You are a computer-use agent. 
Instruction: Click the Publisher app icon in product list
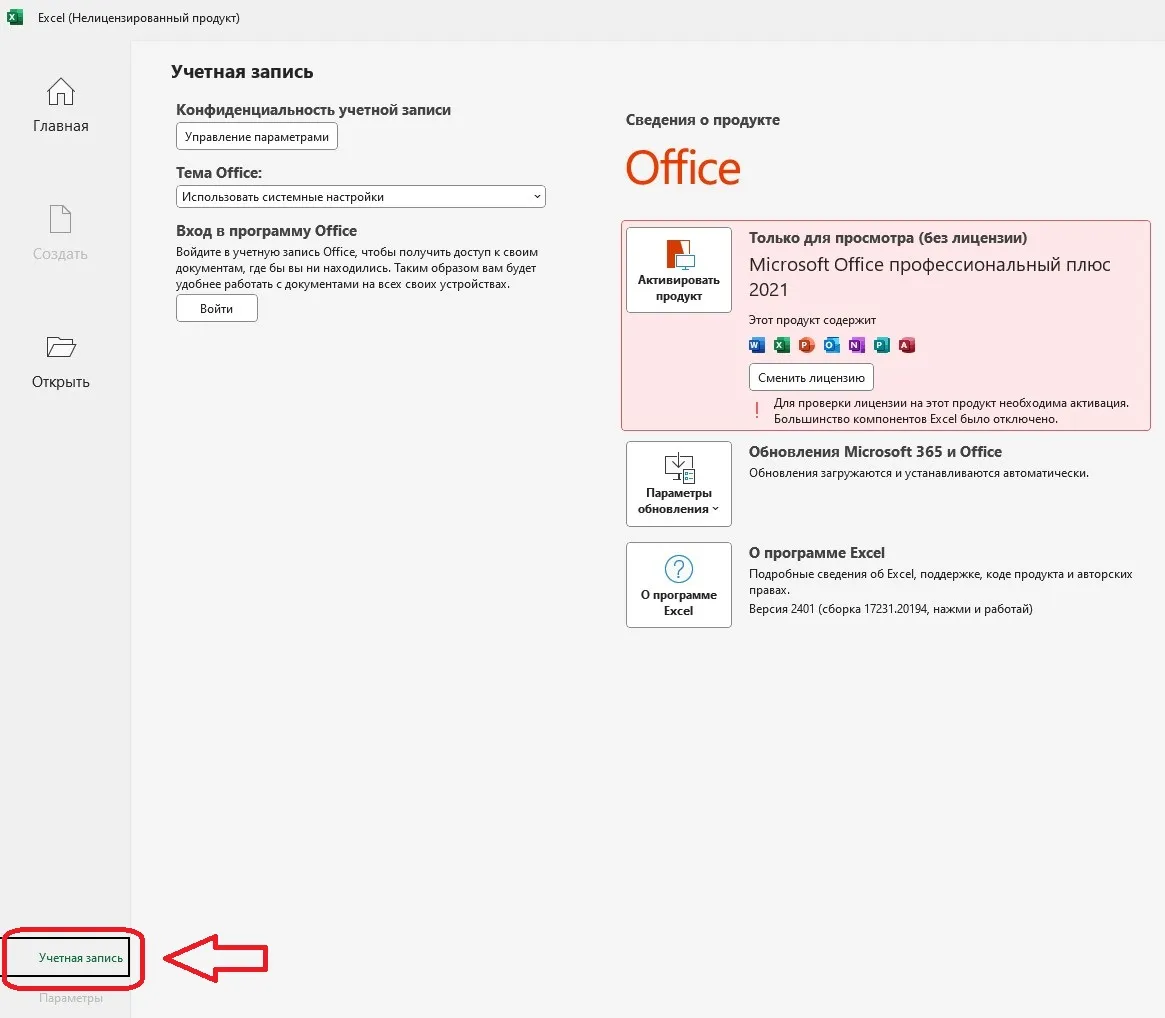[882, 345]
